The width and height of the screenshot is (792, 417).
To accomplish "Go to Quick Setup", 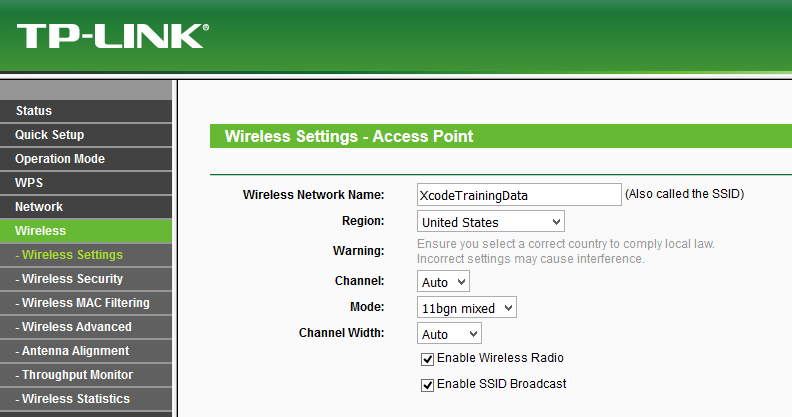I will (86, 135).
